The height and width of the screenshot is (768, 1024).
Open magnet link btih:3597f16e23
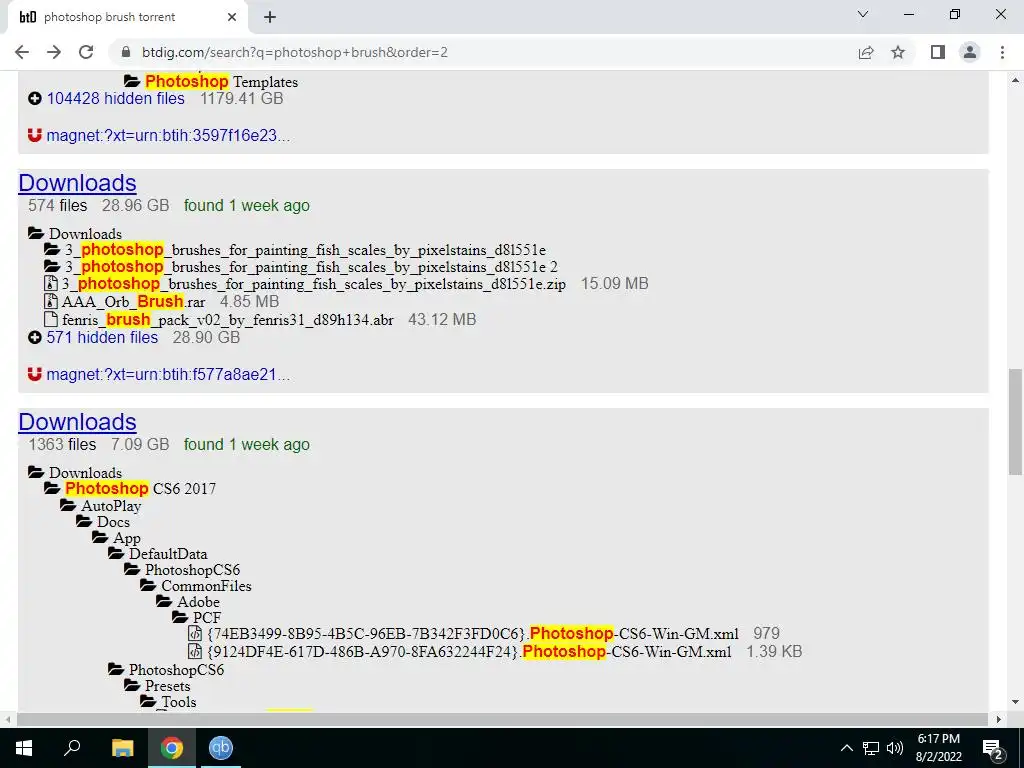168,136
